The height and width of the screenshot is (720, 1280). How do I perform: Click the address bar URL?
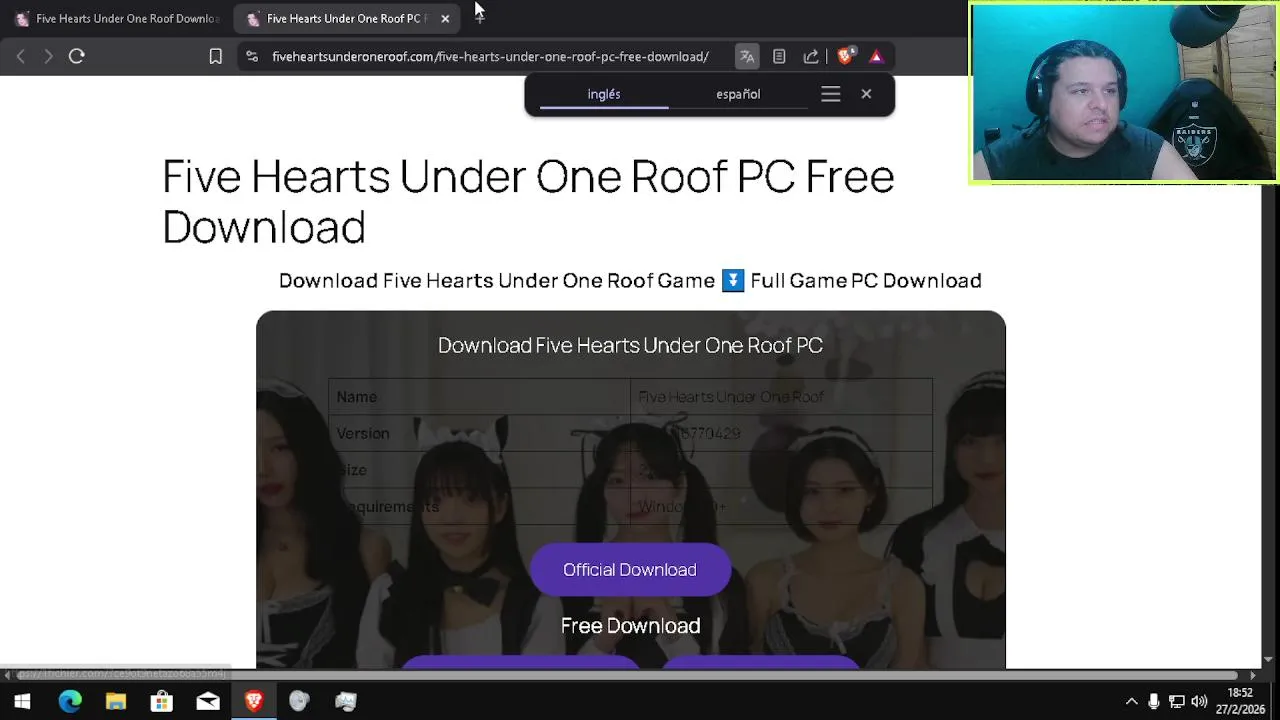point(490,56)
